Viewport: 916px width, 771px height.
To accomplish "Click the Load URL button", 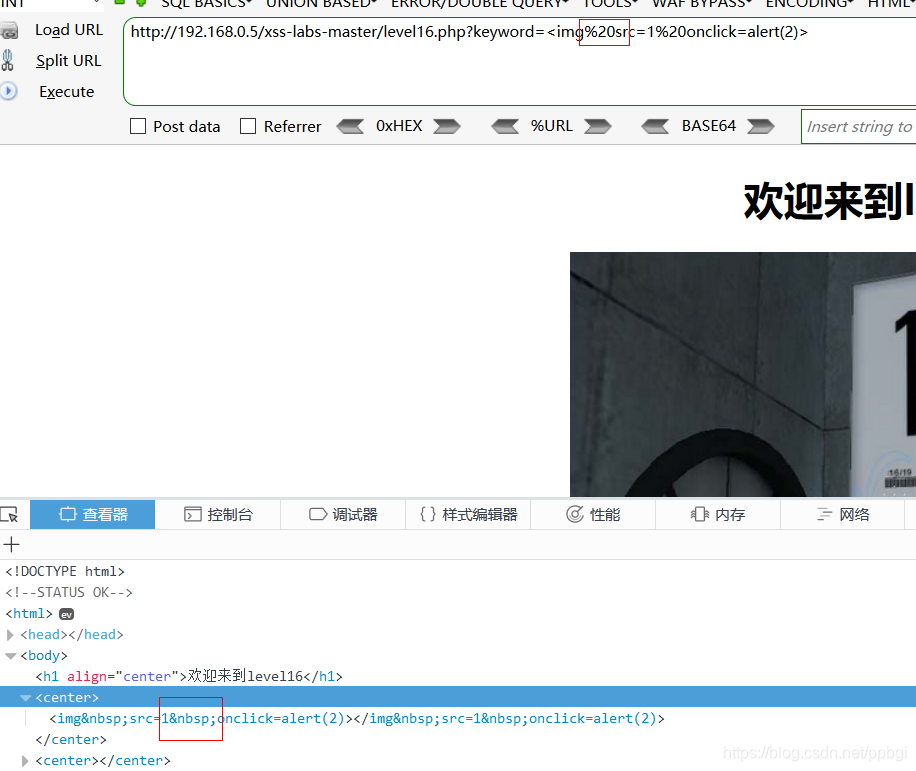I will click(x=69, y=30).
